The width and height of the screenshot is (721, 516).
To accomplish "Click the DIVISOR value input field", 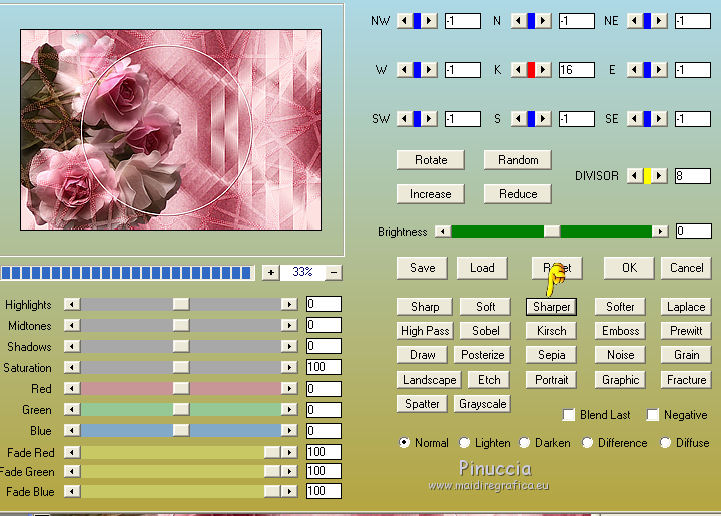I will point(692,176).
